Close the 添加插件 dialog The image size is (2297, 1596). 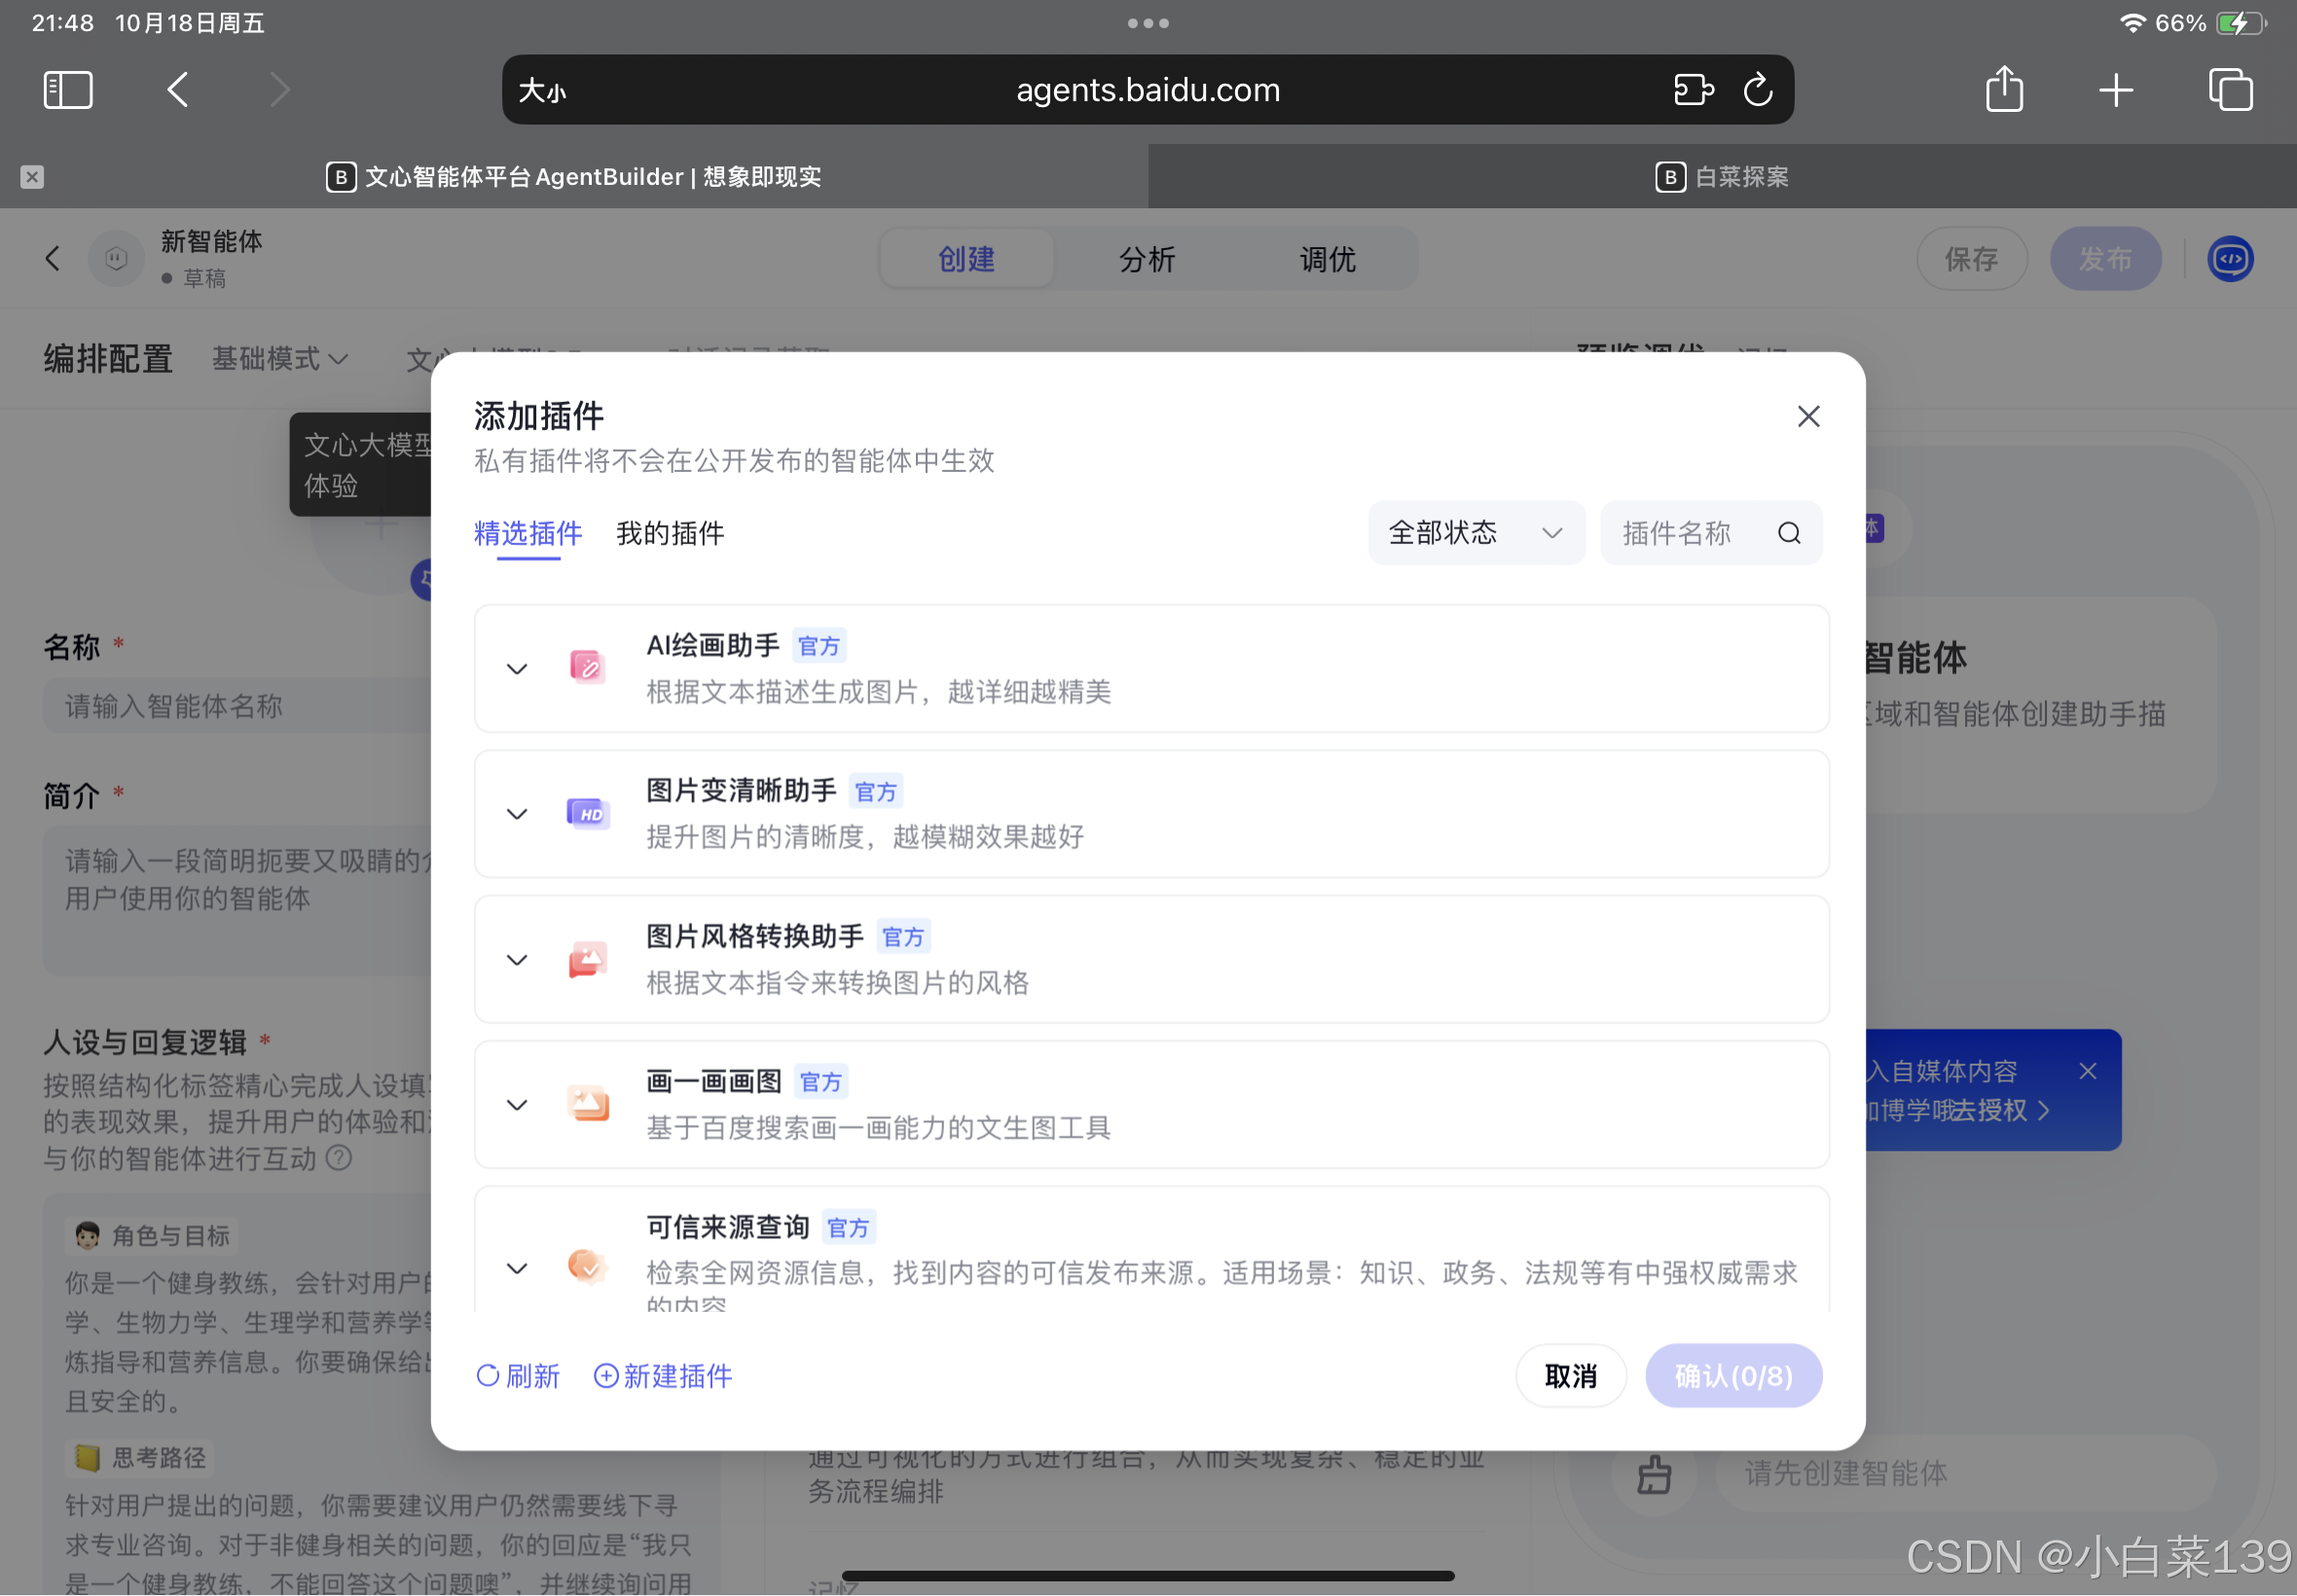(1808, 416)
